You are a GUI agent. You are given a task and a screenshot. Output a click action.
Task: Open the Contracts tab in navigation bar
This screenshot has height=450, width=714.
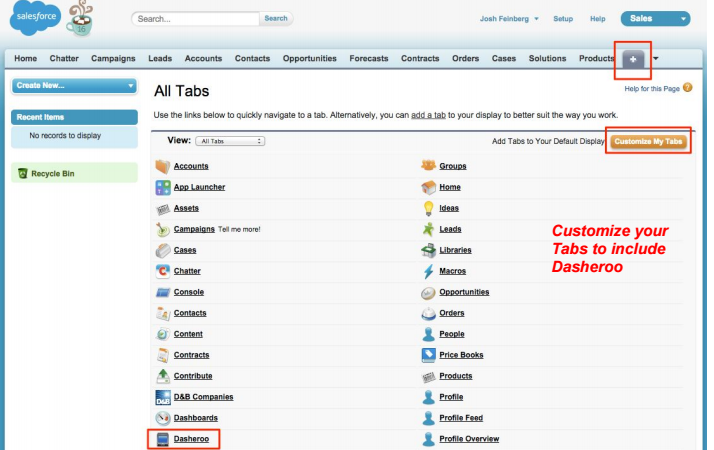click(x=420, y=58)
